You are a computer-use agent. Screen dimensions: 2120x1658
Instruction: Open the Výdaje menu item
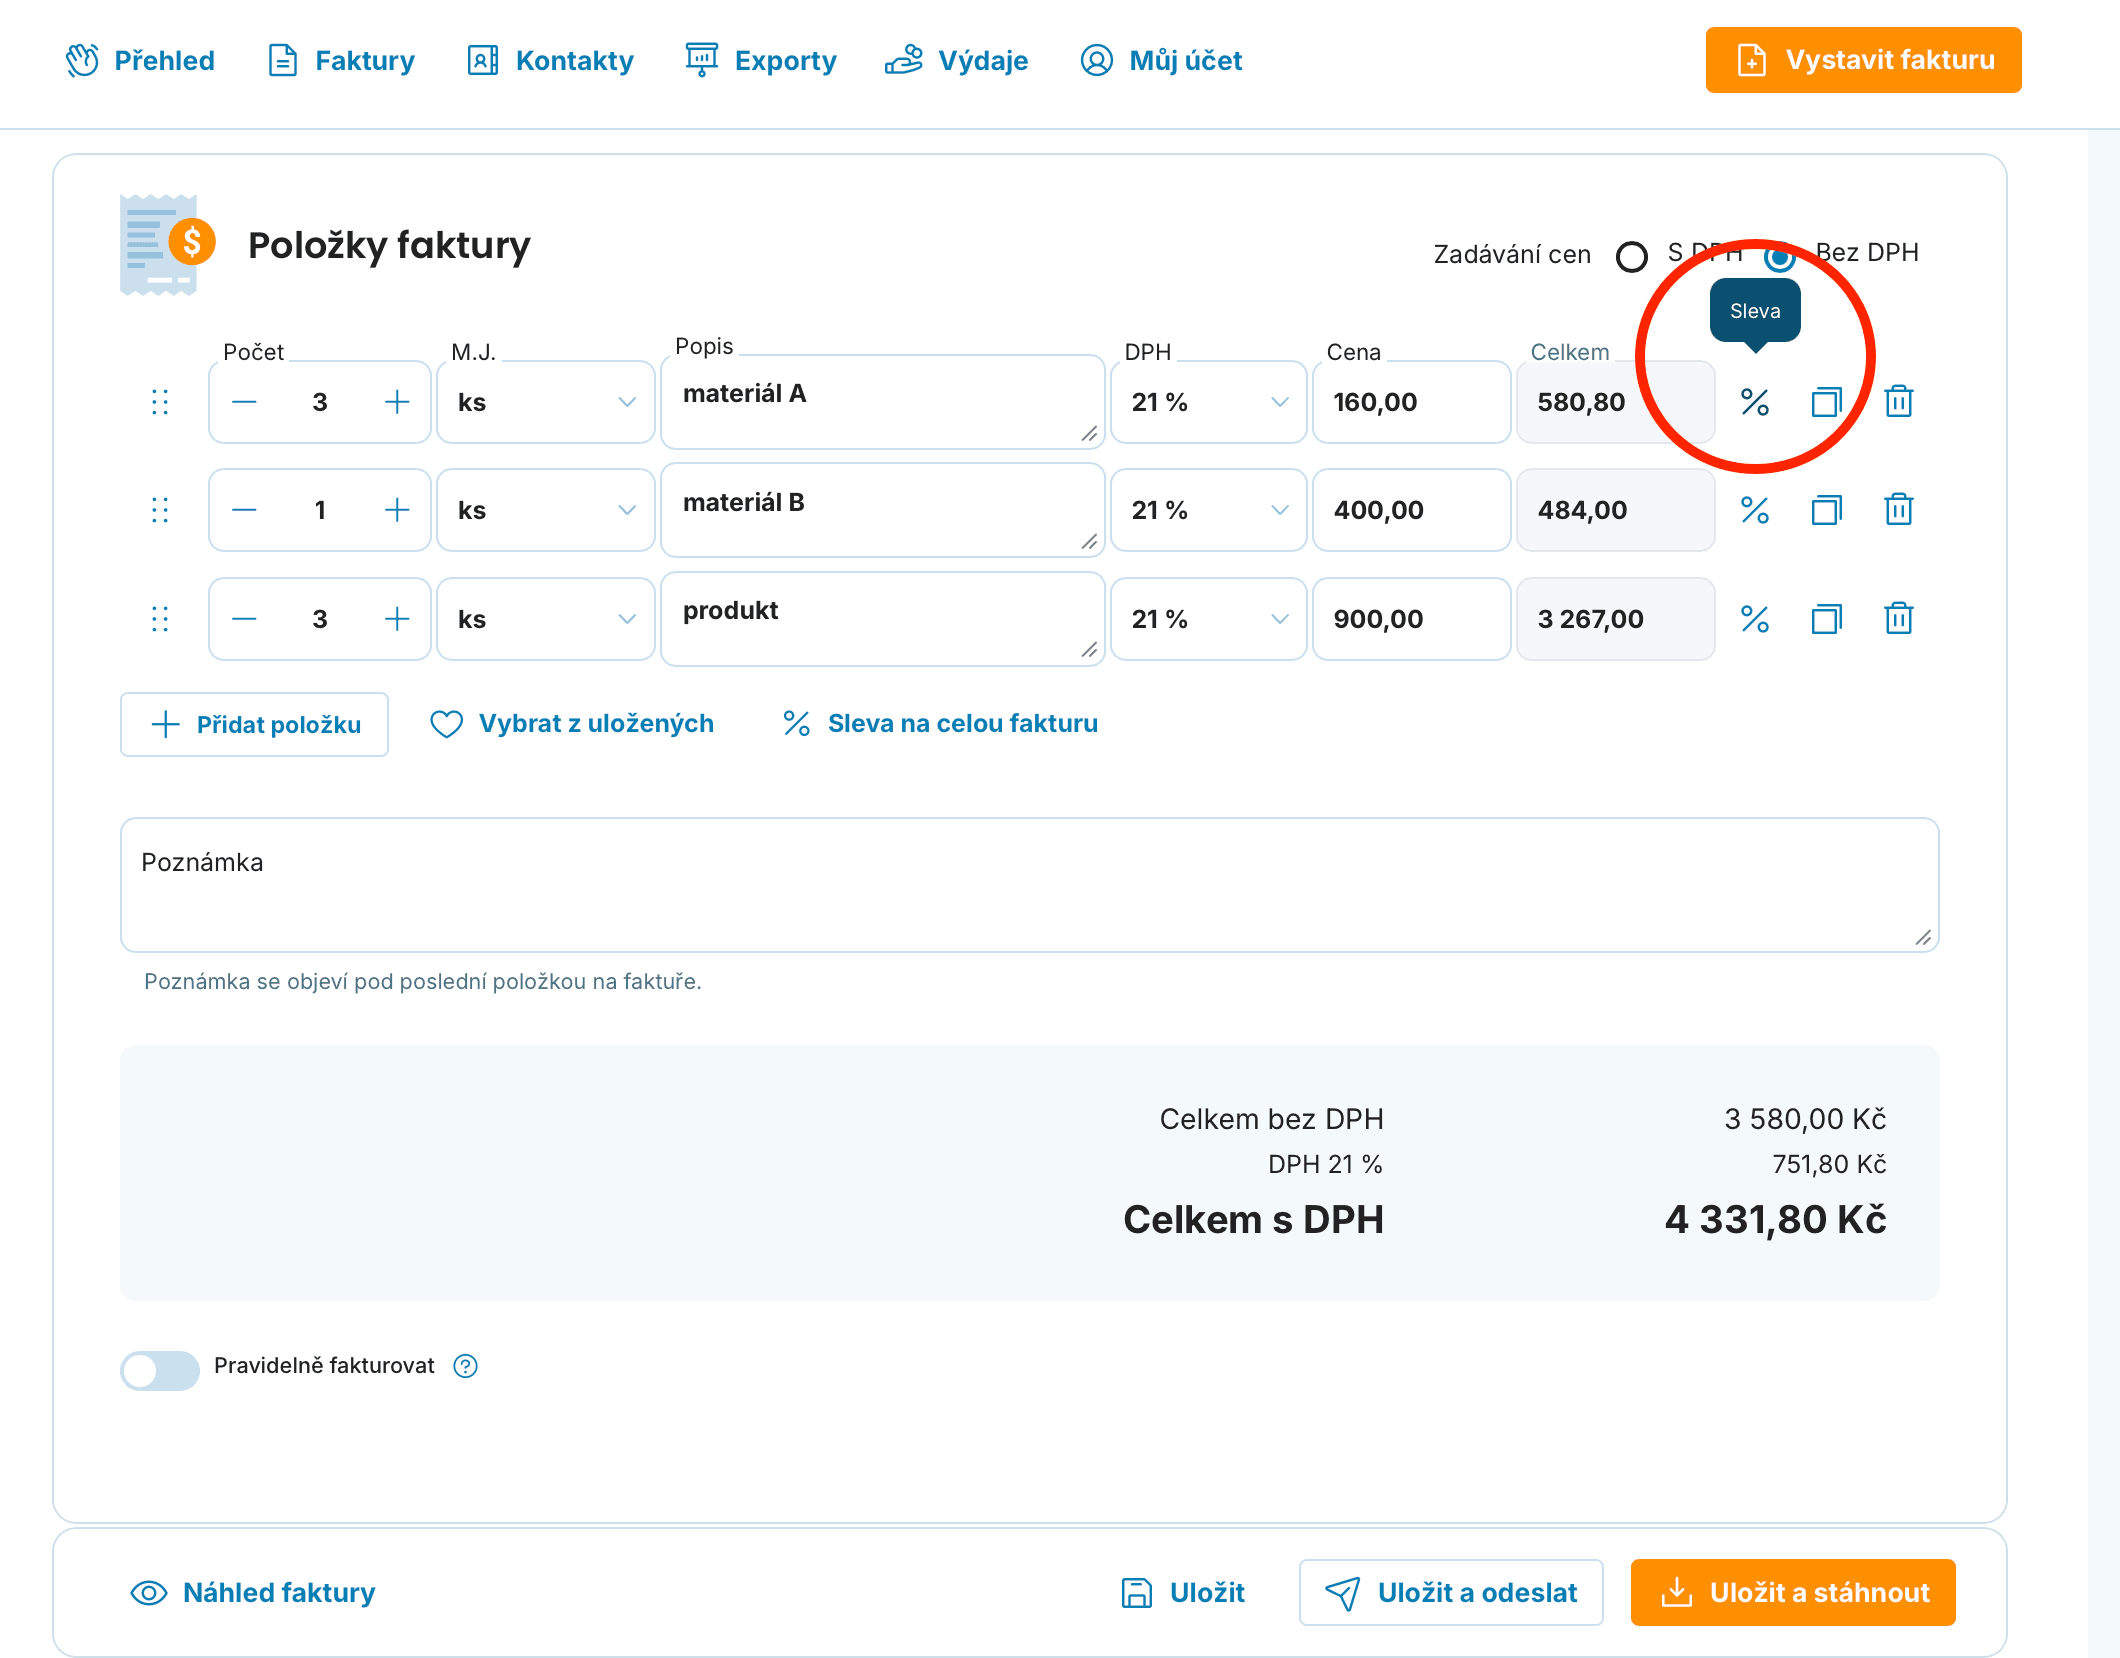point(956,60)
